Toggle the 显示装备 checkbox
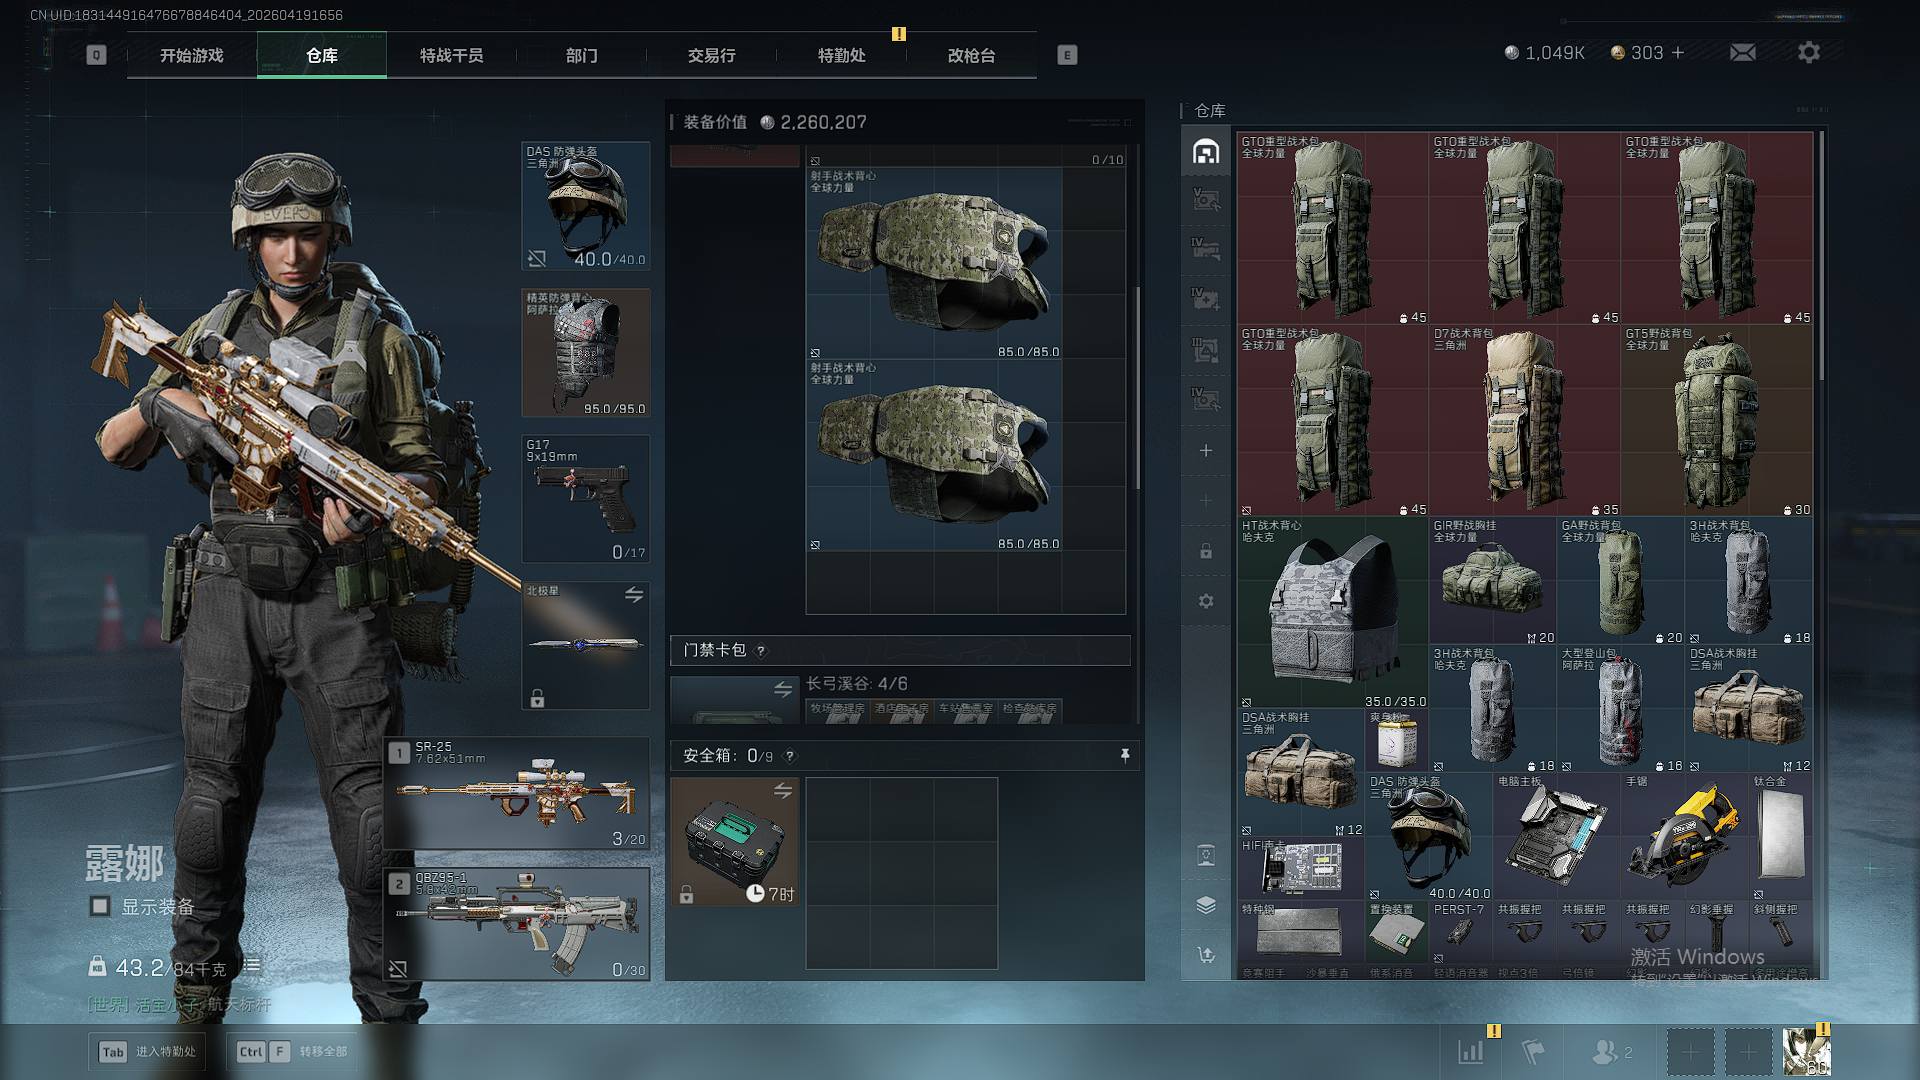 point(100,906)
